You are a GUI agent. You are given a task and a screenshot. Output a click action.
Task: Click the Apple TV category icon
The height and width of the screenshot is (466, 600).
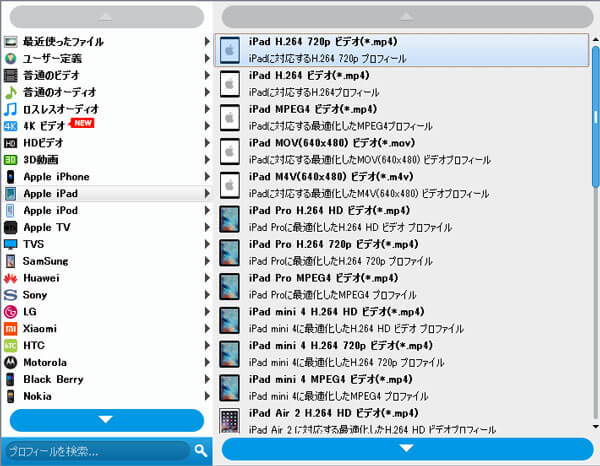click(10, 227)
